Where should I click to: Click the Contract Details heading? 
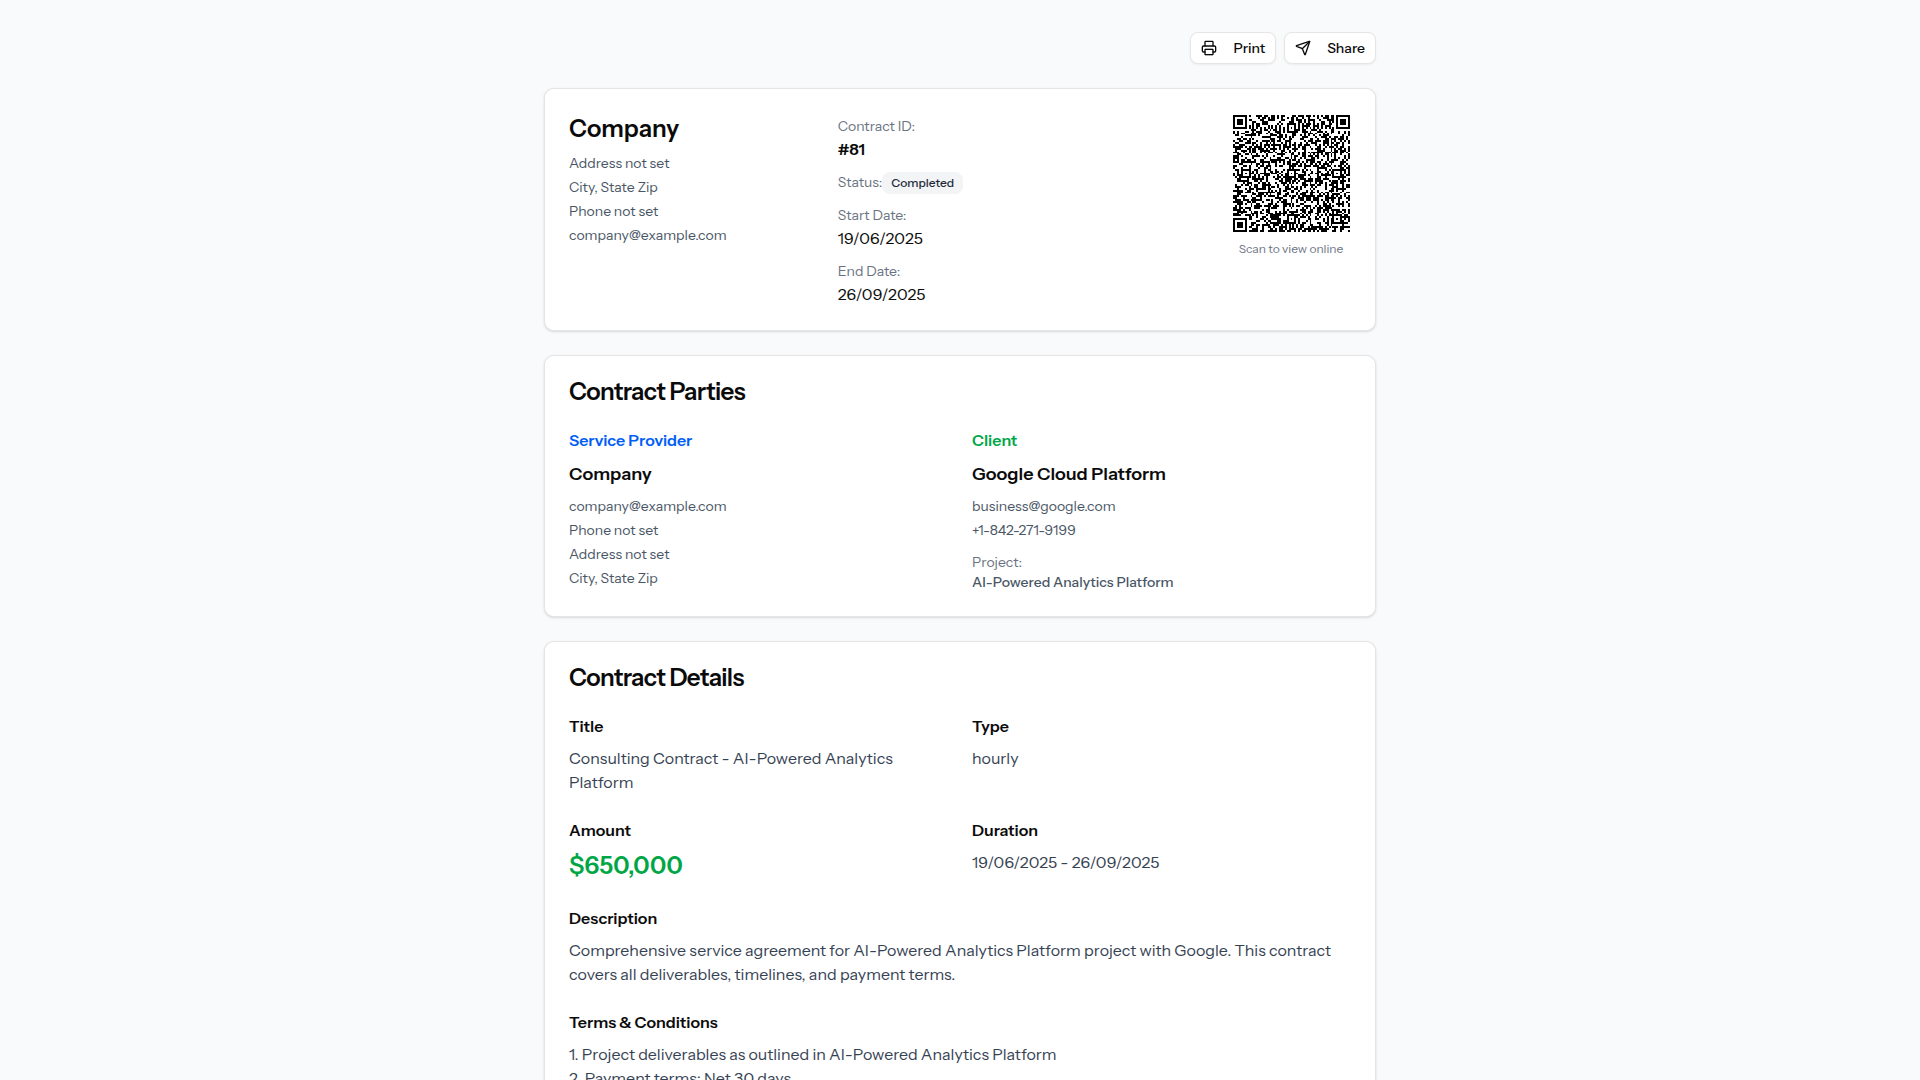click(x=656, y=678)
